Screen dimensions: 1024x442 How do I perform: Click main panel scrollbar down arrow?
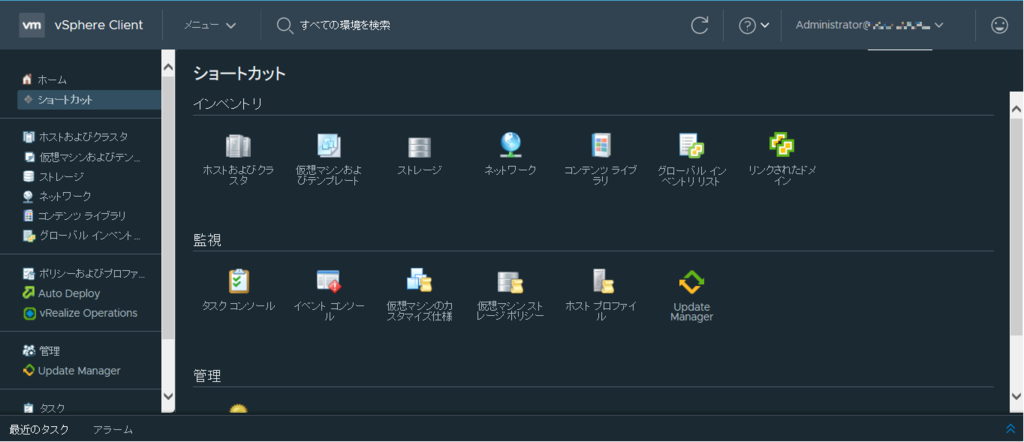1016,396
